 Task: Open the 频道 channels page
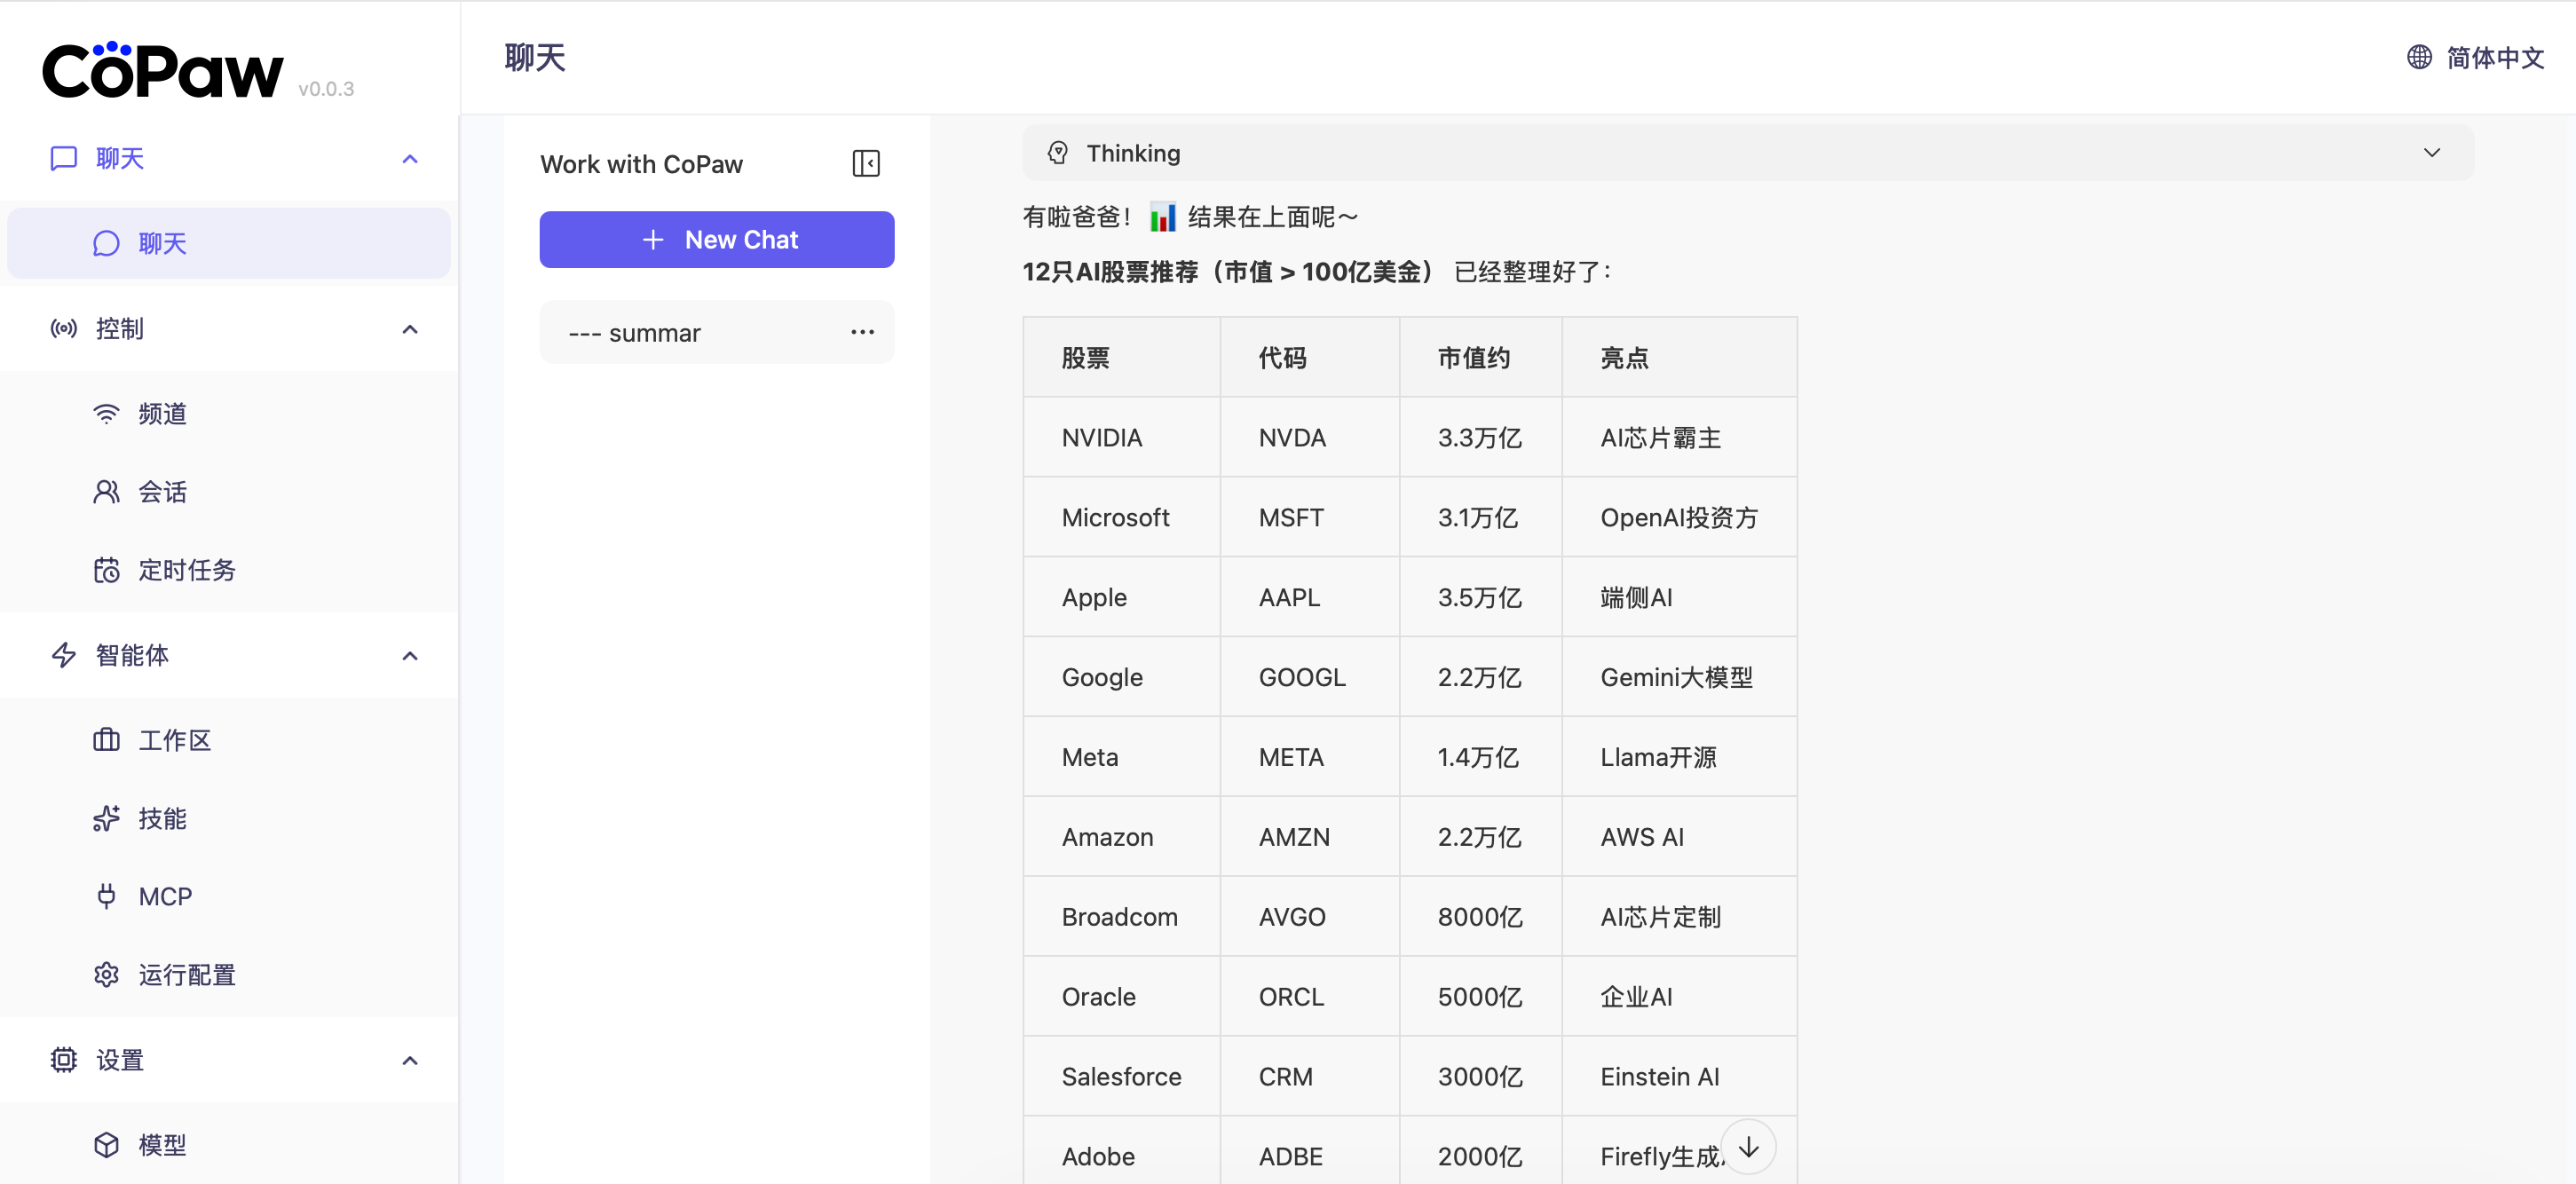[162, 413]
